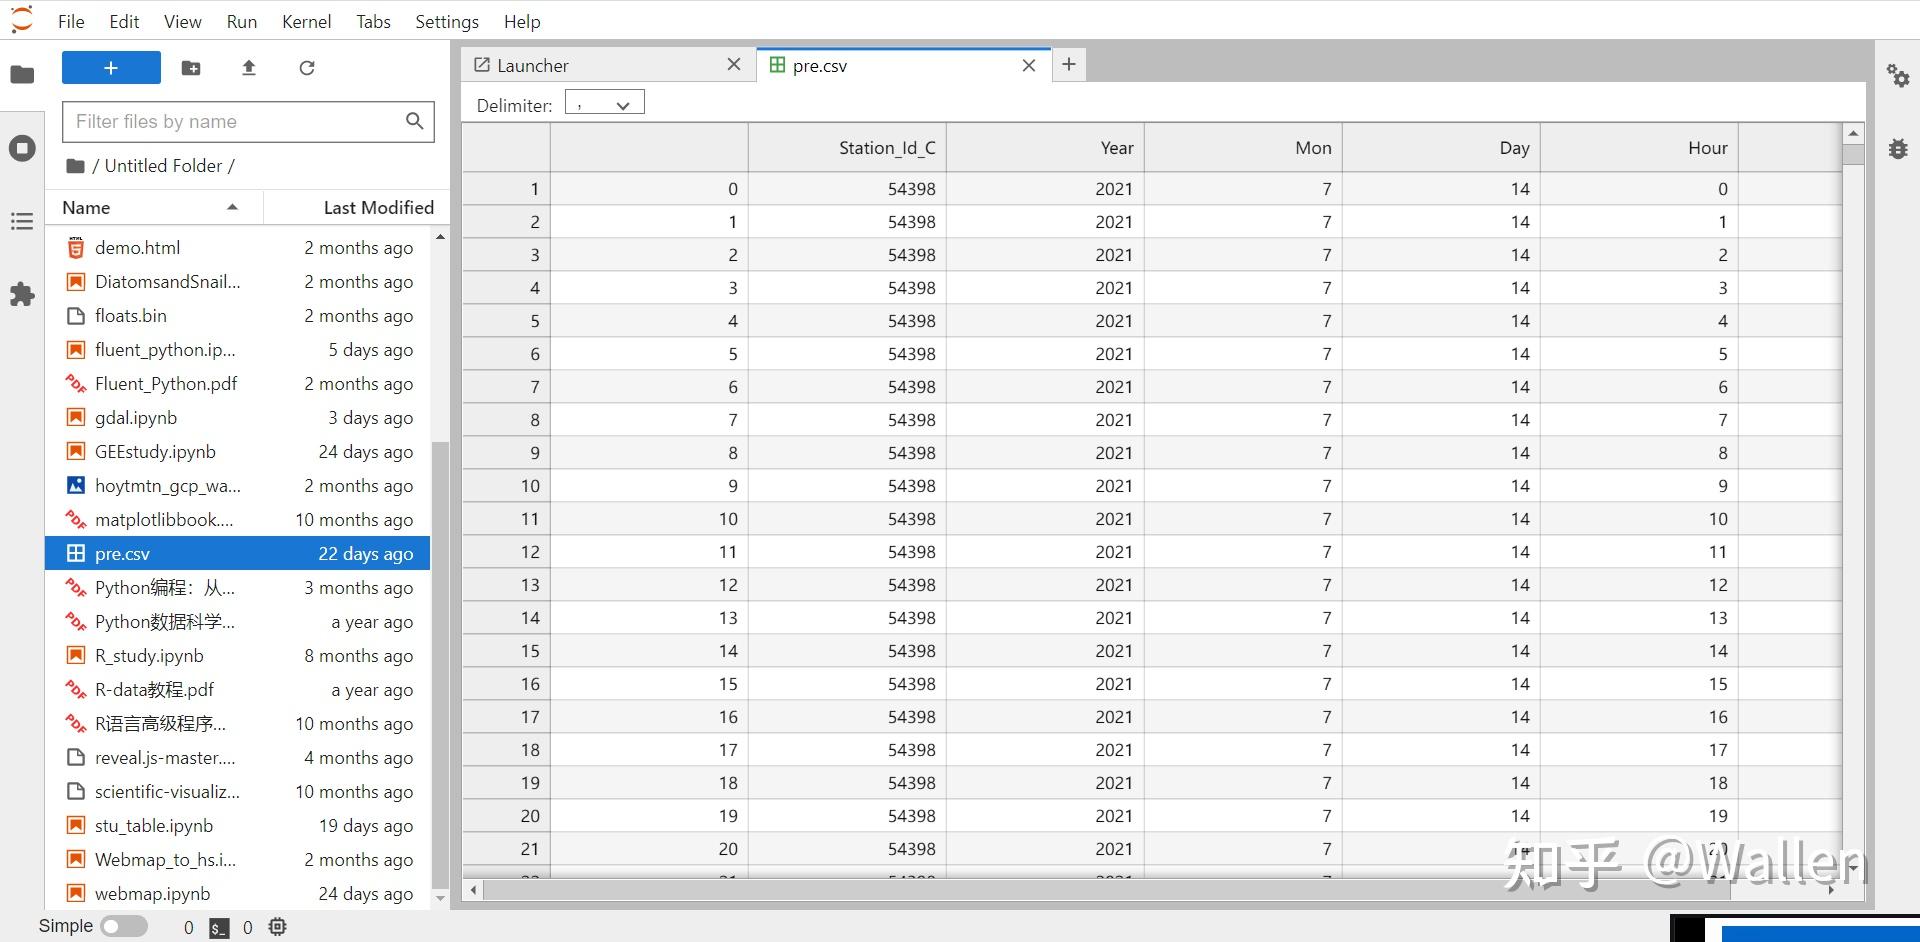Click the blue New Launcher plus button
The image size is (1920, 942).
click(x=111, y=67)
